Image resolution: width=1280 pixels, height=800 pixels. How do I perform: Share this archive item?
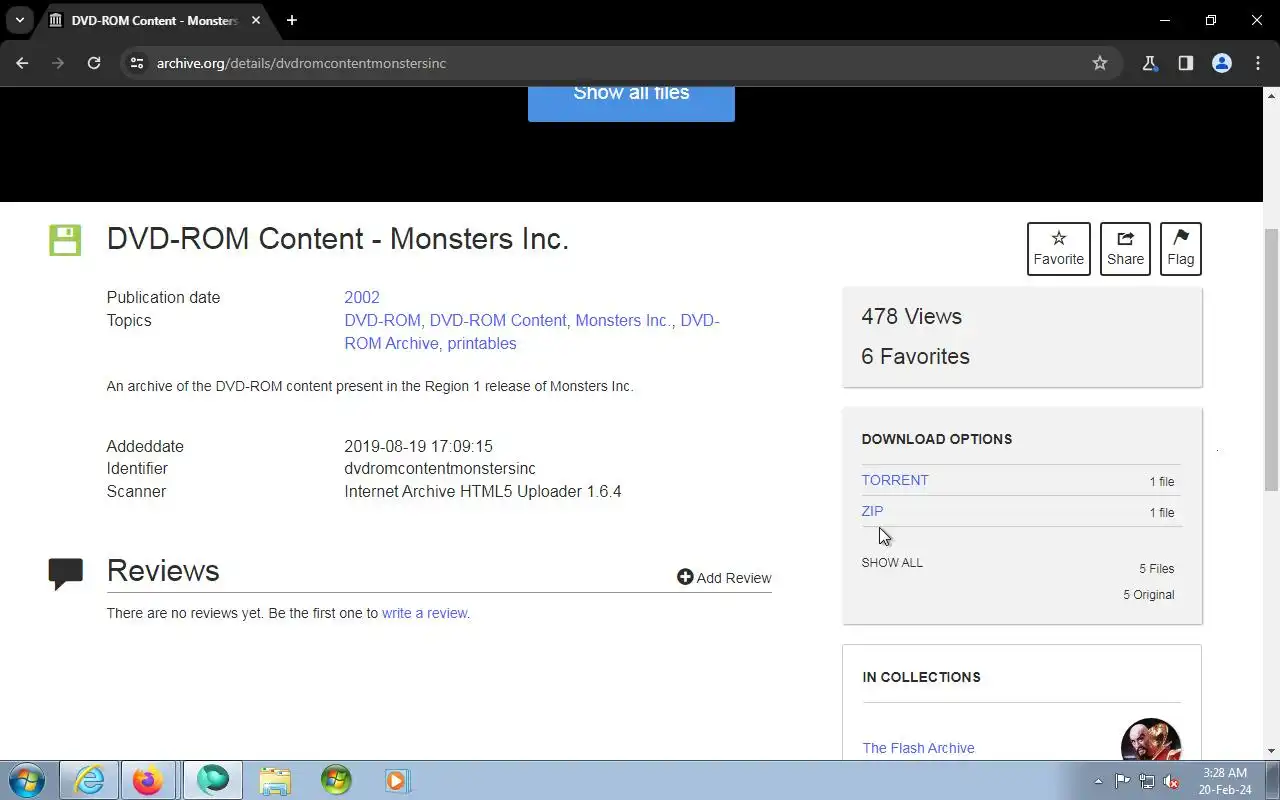[x=1125, y=248]
